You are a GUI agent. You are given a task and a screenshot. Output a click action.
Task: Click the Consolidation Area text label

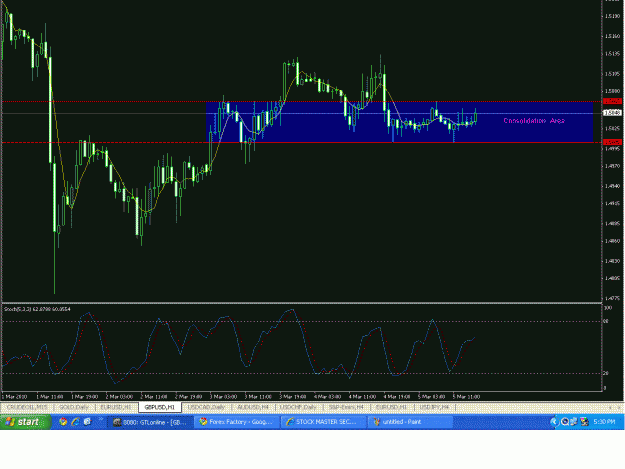tap(534, 121)
